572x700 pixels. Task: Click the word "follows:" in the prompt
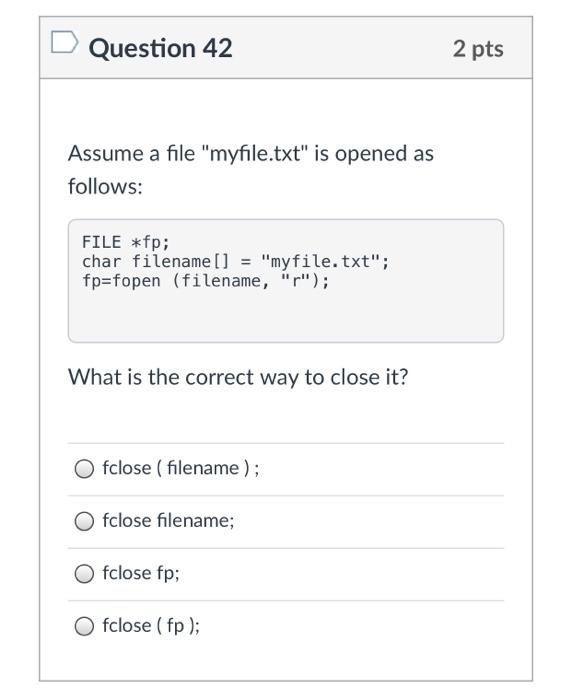coord(105,186)
